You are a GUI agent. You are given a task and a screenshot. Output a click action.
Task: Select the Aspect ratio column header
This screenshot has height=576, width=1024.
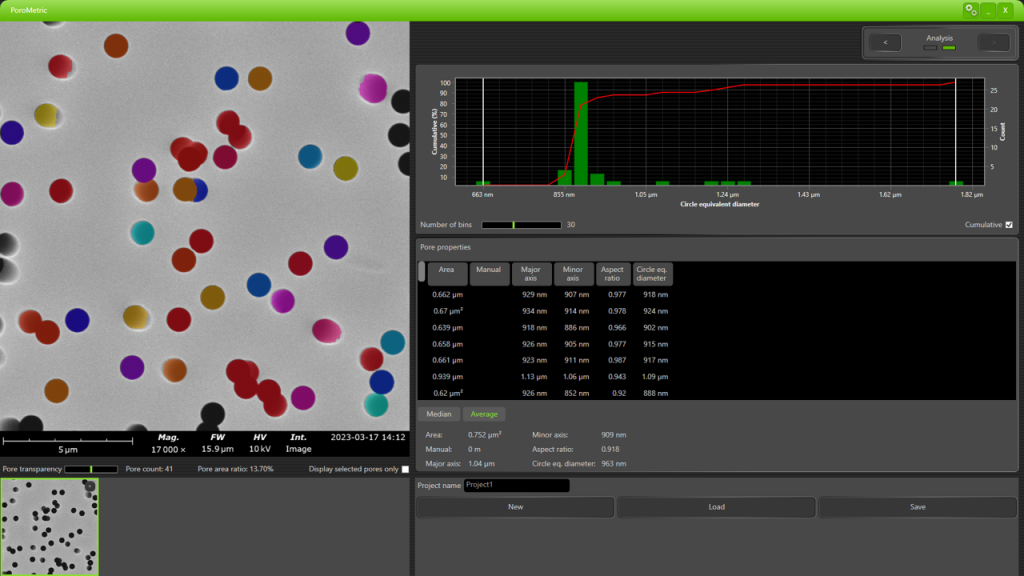pos(613,273)
